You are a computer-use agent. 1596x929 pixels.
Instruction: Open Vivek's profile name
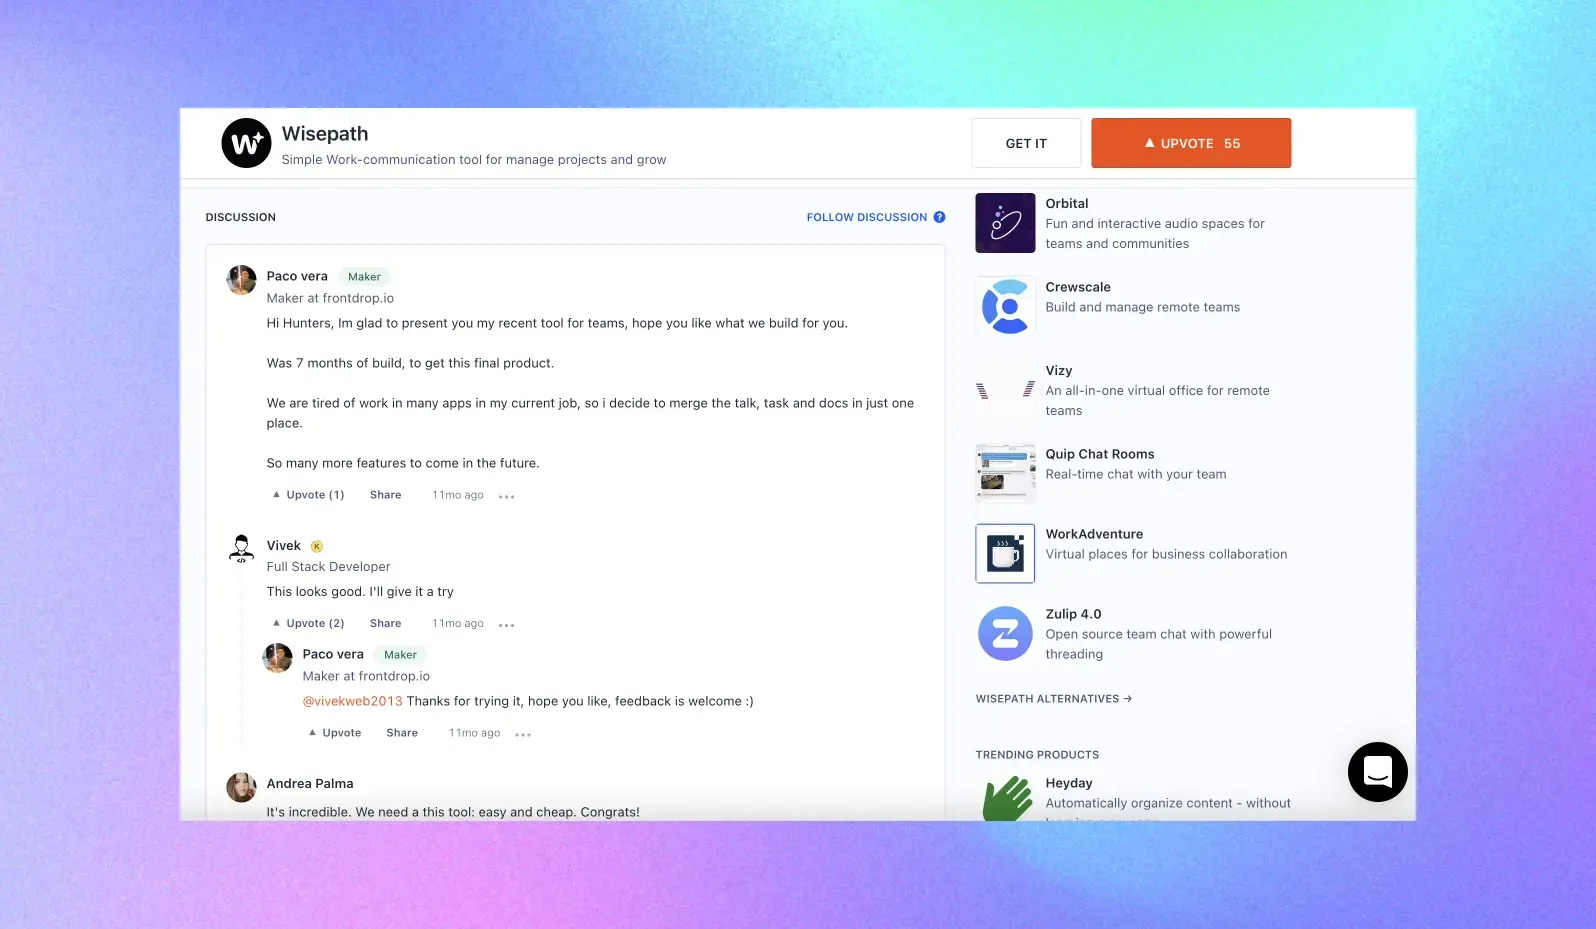tap(283, 545)
